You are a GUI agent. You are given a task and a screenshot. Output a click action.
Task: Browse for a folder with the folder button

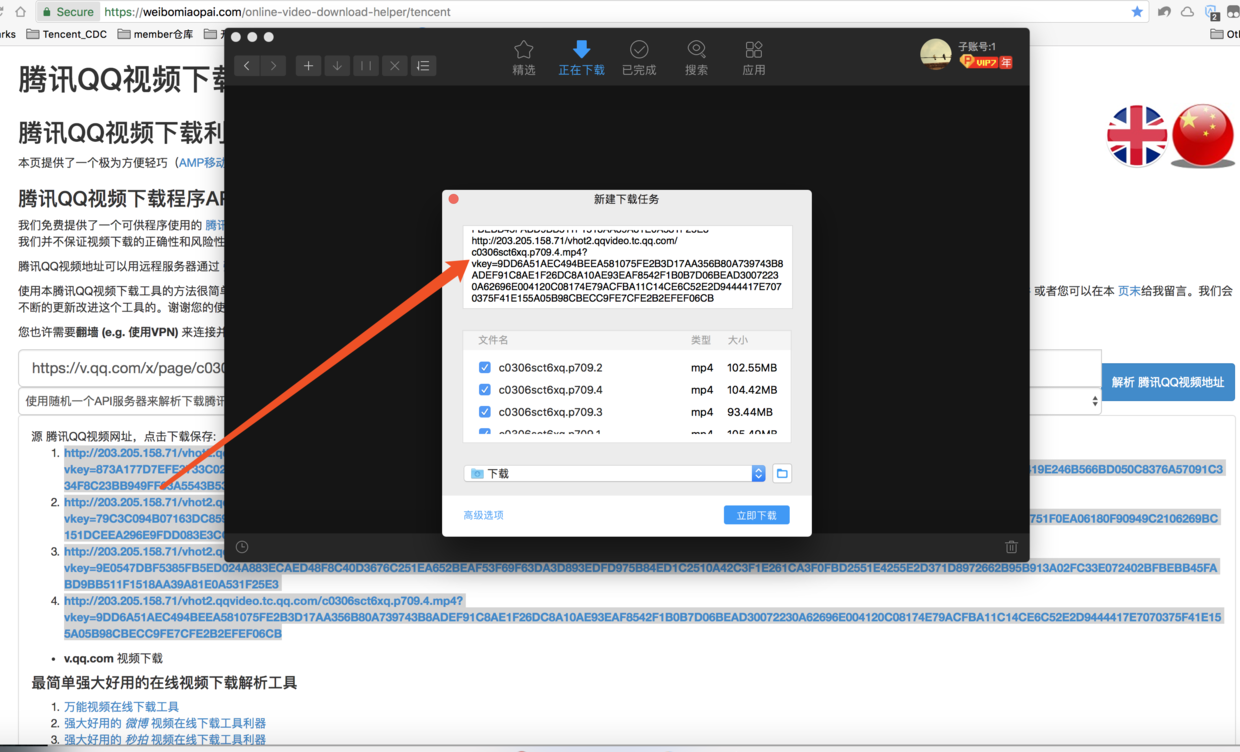(782, 474)
